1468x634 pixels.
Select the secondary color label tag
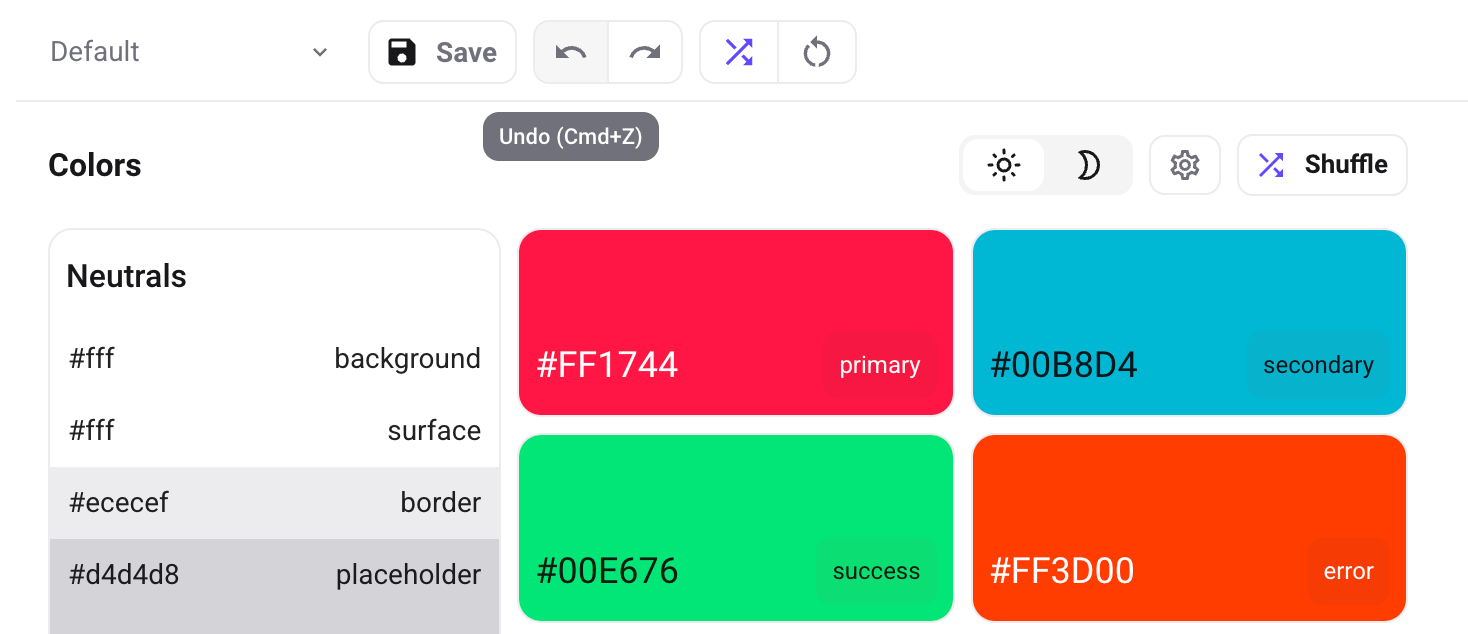click(1318, 366)
